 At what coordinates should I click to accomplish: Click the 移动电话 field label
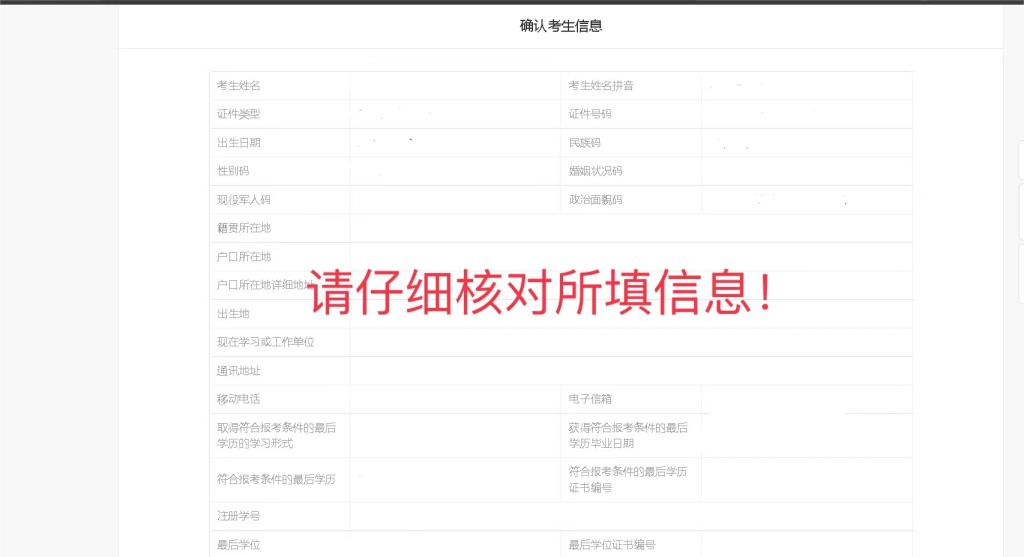(x=239, y=399)
